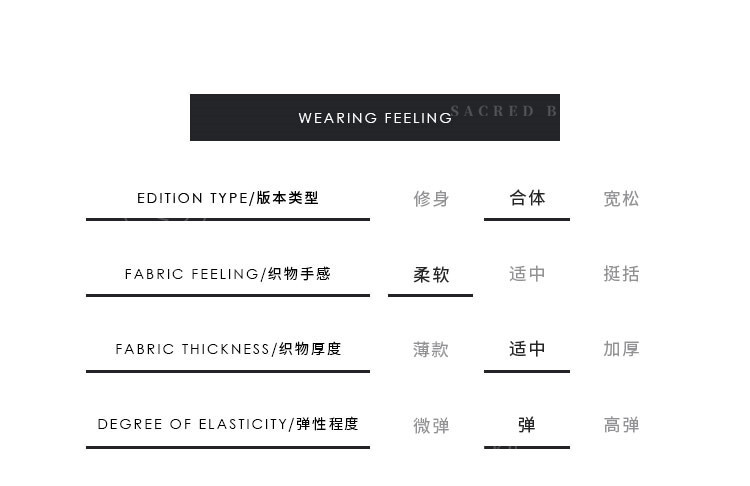The image size is (750, 486).
Task: Click the FABRIC THICKNESS label text
Action: [192, 349]
